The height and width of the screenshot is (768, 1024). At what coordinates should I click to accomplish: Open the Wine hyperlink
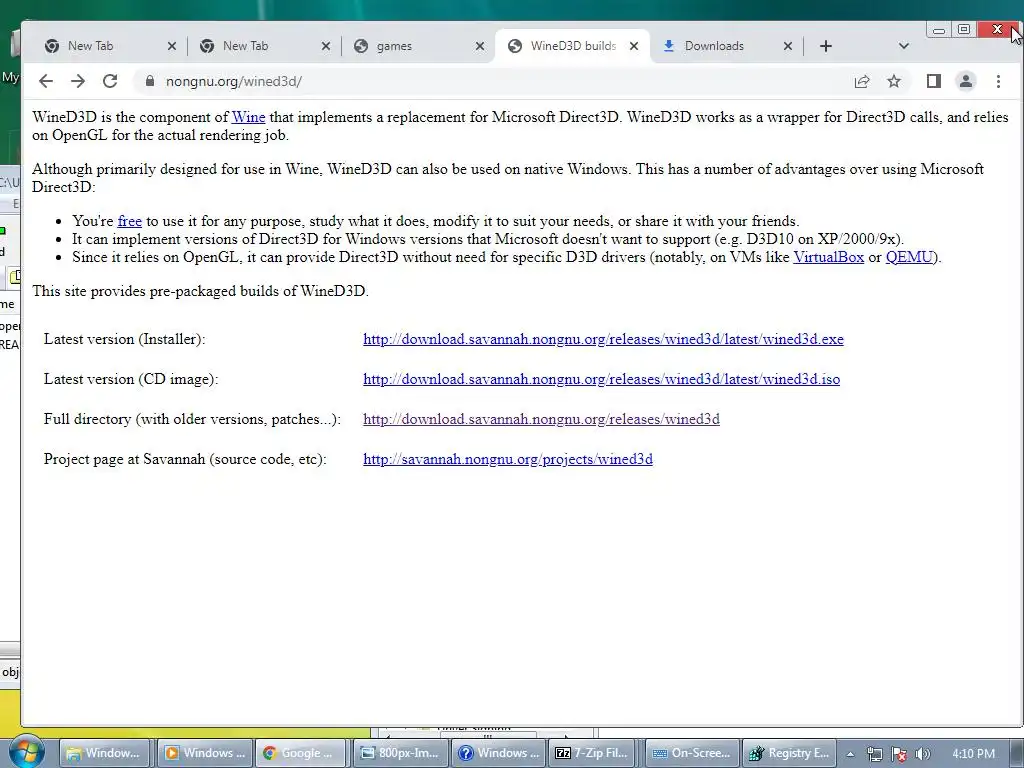click(248, 118)
